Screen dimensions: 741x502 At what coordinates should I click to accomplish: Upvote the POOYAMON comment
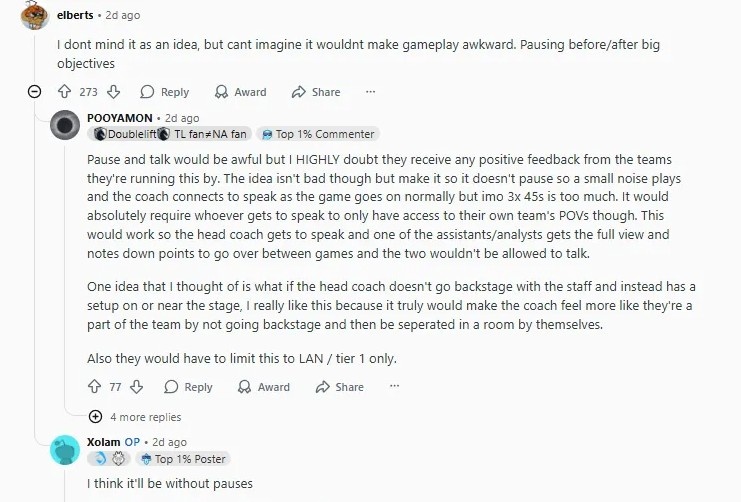95,387
